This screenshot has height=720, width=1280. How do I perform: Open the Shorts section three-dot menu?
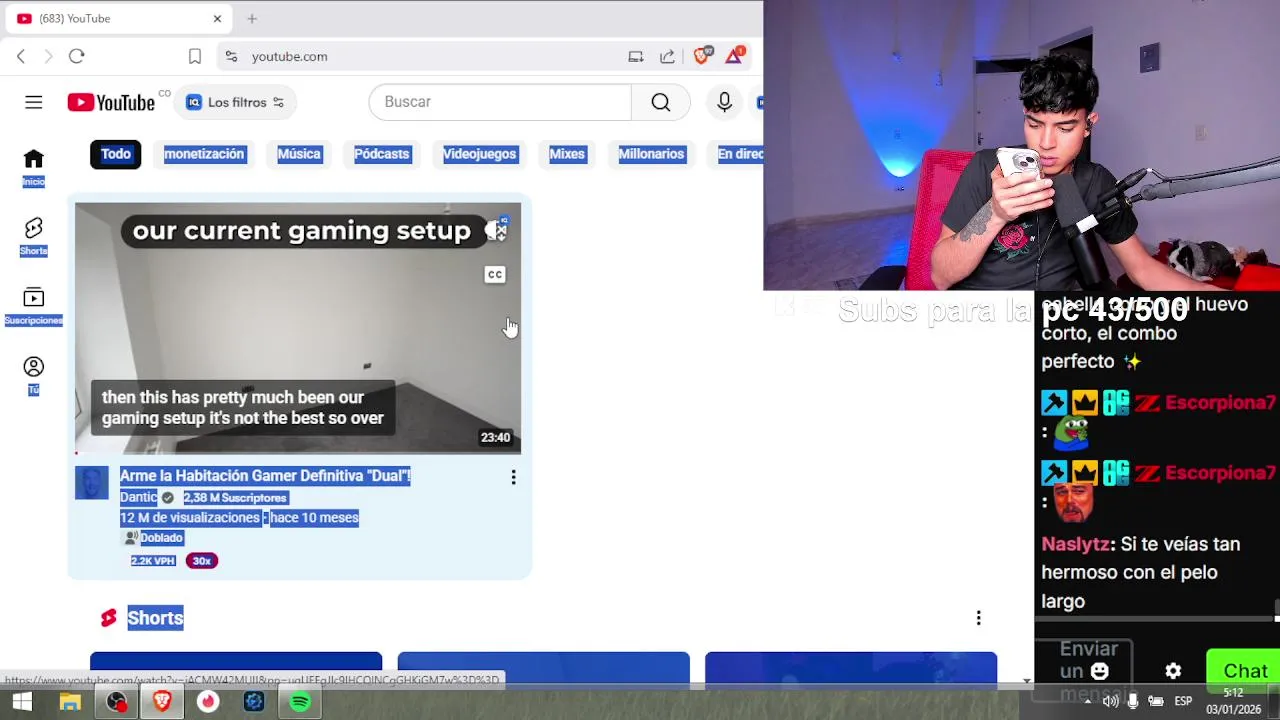(x=979, y=619)
